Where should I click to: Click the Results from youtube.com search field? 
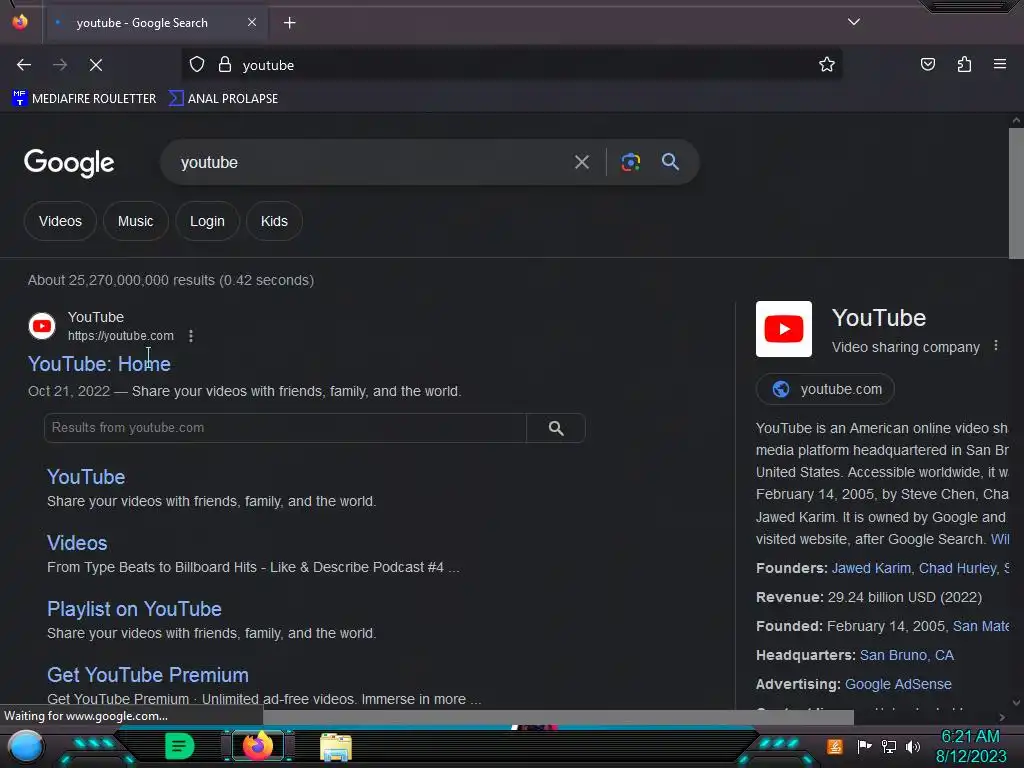(x=285, y=428)
